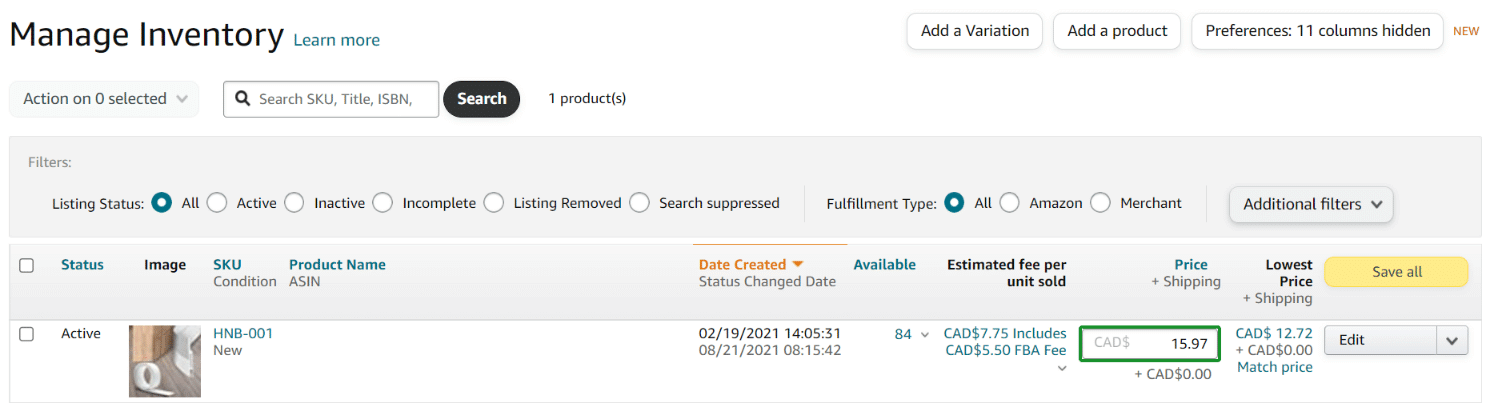Open the Learn more link

[336, 40]
